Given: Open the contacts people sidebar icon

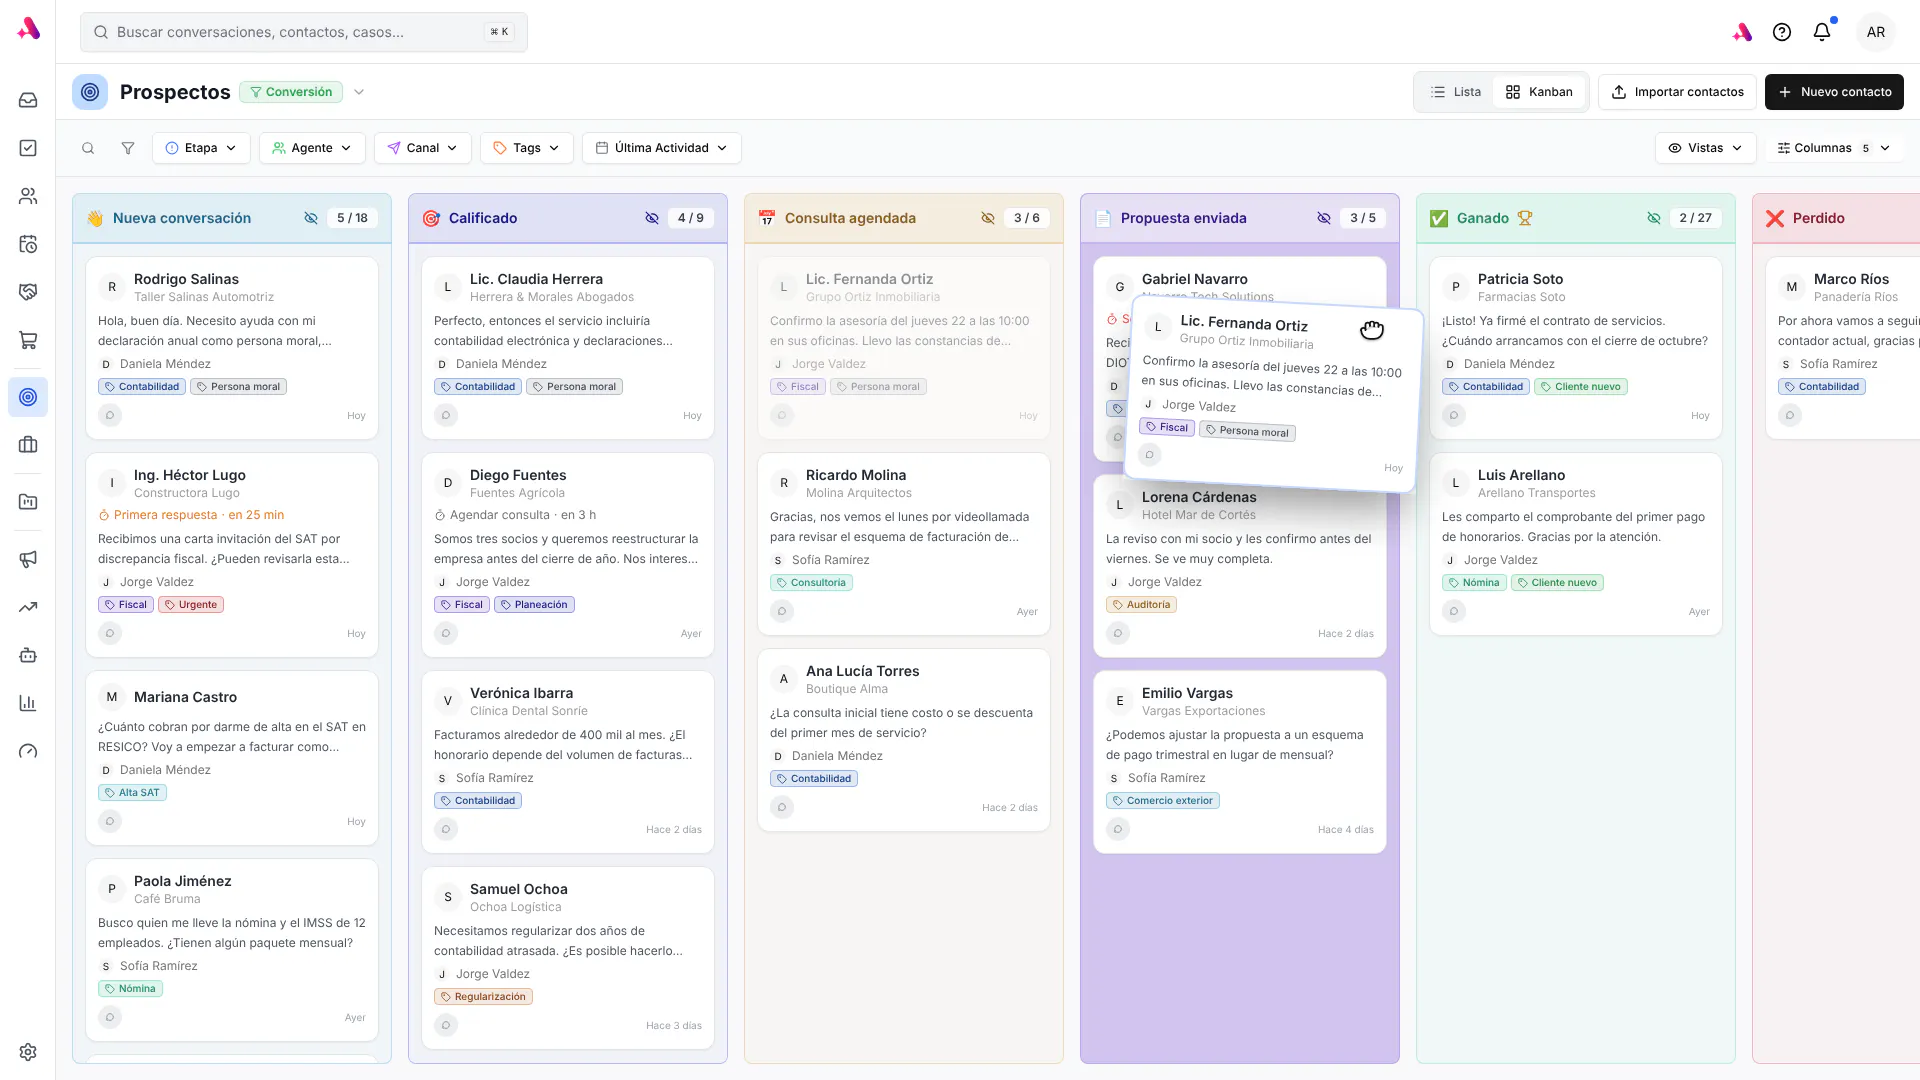Looking at the screenshot, I should tap(28, 196).
